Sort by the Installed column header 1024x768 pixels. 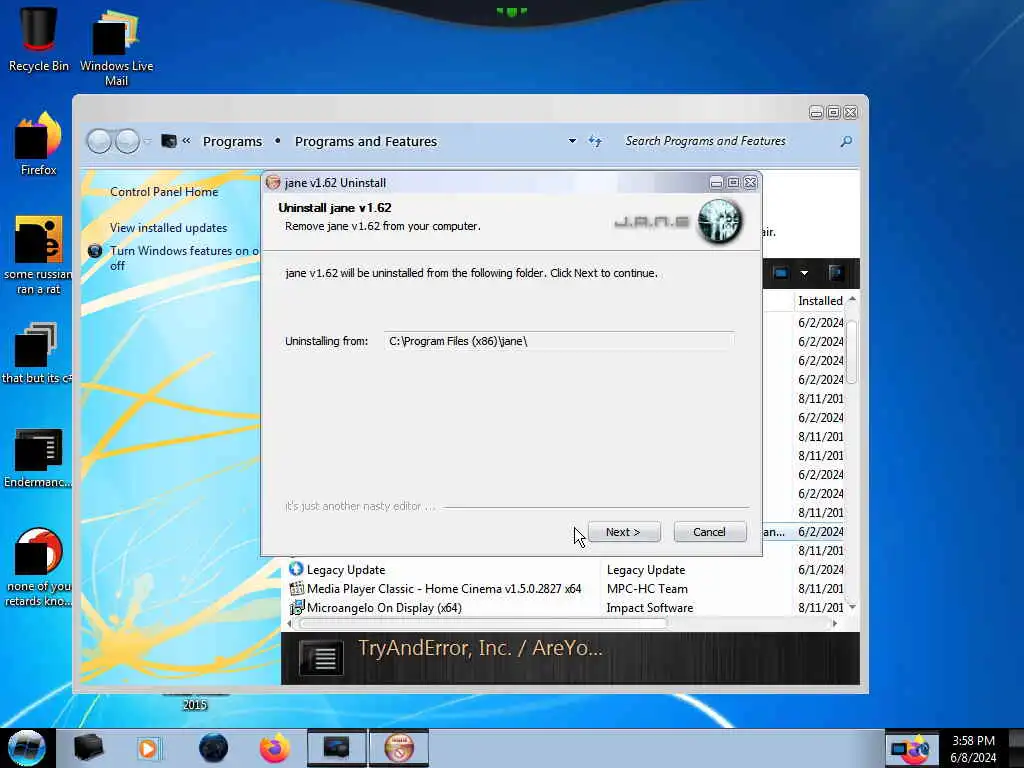[x=820, y=300]
